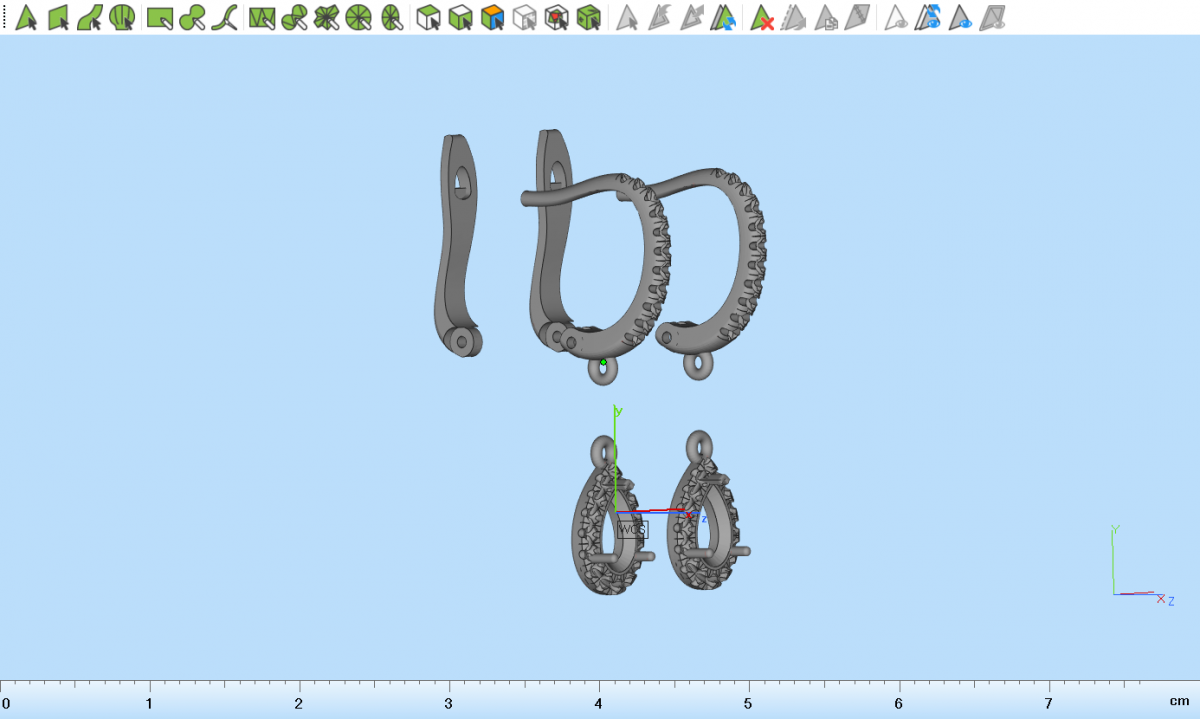Click the dotted toolbar grip handle
Screen dimensions: 1200x719
[4, 17]
